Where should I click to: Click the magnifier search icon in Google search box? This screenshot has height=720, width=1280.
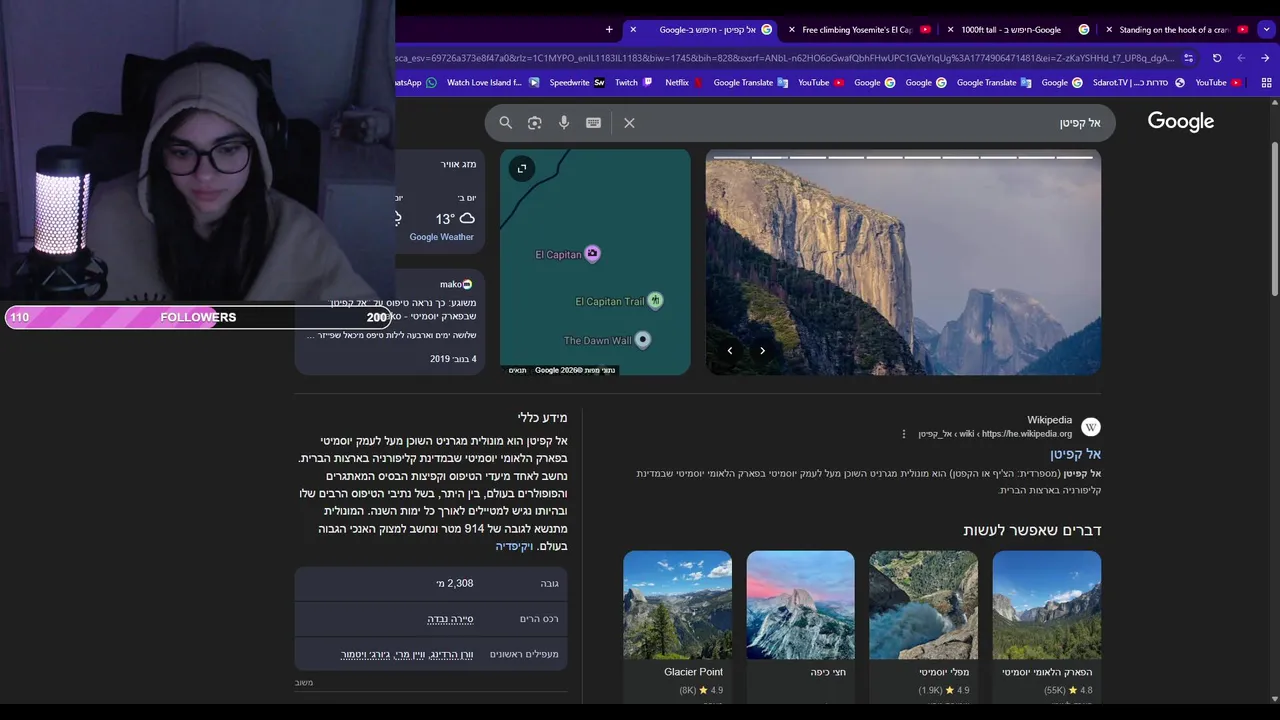506,123
